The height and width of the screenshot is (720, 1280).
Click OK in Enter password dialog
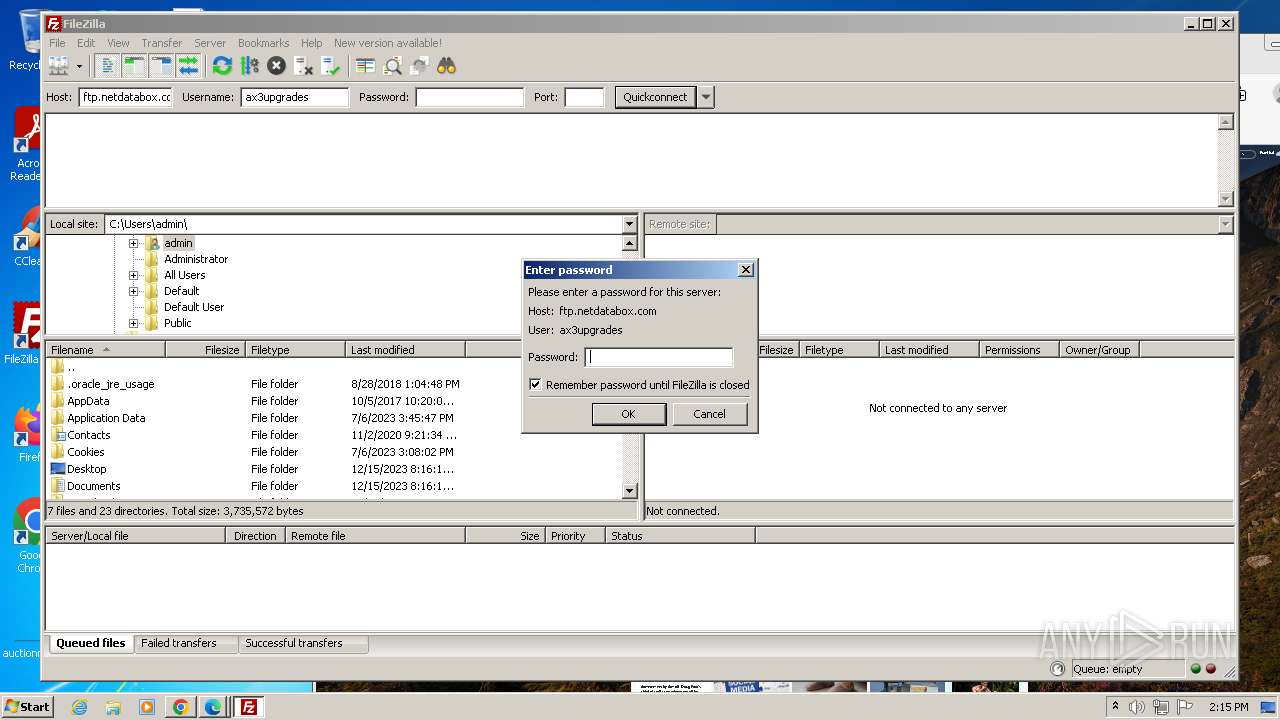628,414
